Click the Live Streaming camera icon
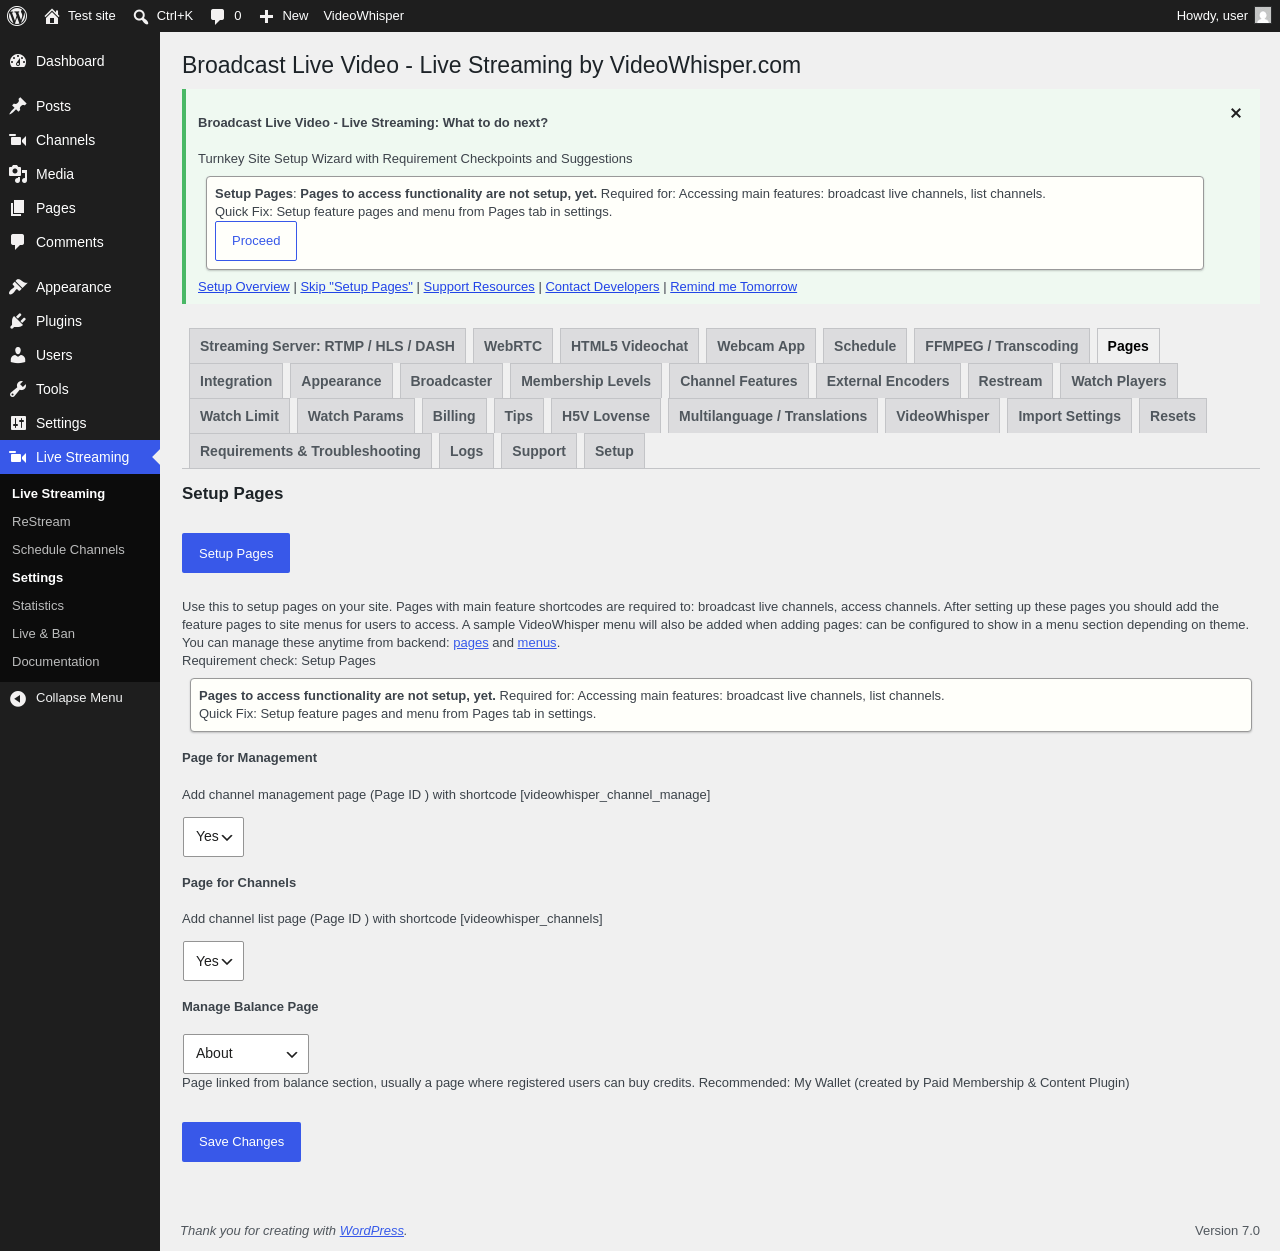The image size is (1280, 1251). pyautogui.click(x=18, y=457)
